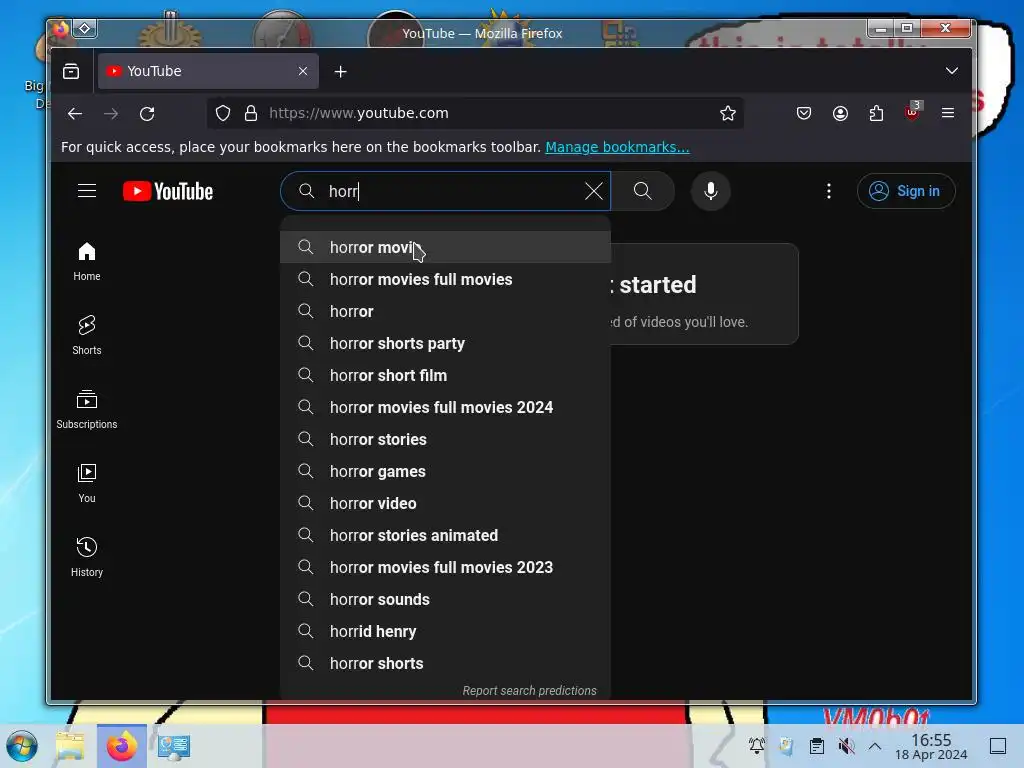Choose 'horror video' suggestion
Image resolution: width=1024 pixels, height=768 pixels.
[x=445, y=504]
